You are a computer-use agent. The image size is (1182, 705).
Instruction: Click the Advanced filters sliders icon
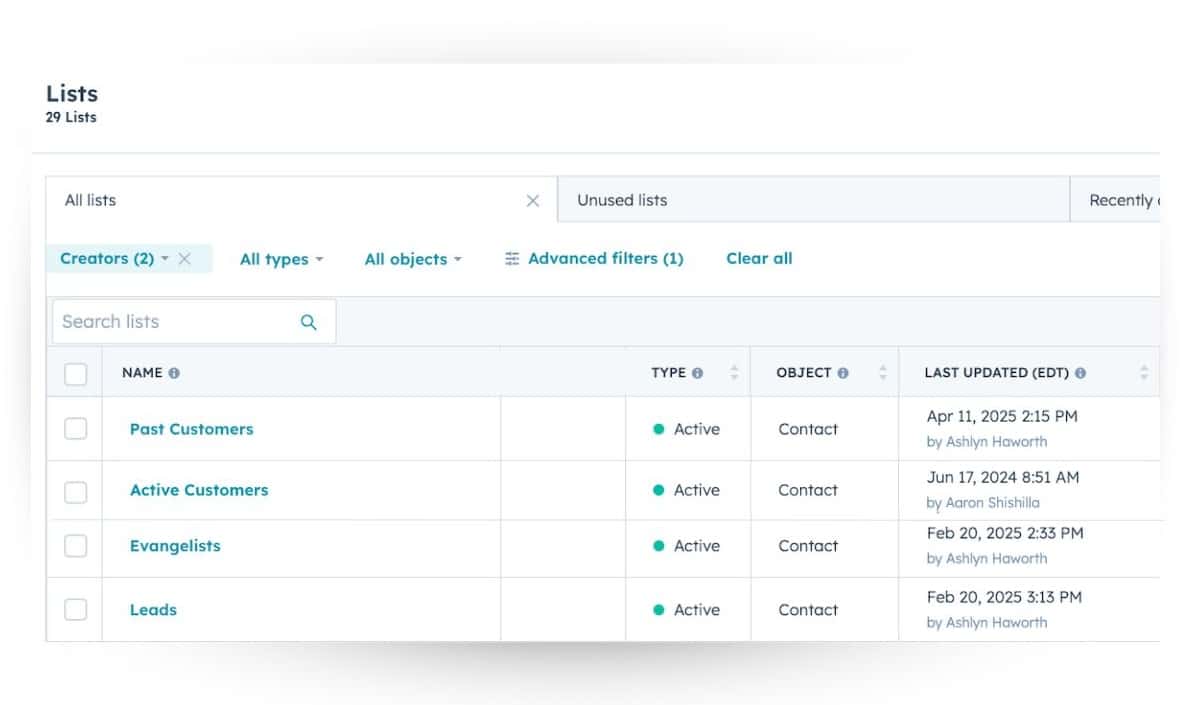pos(512,259)
